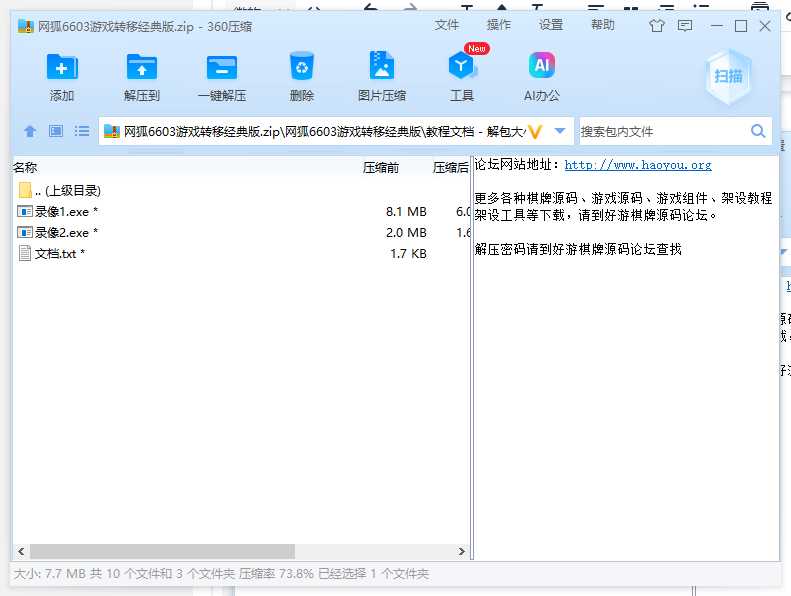
Task: Click the feedback message icon in title bar
Action: [x=685, y=26]
